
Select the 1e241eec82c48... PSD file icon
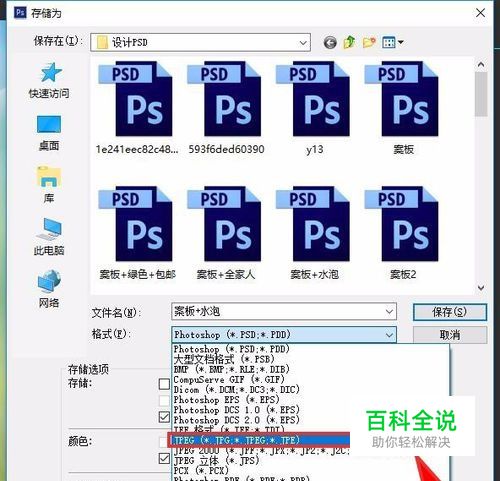[x=136, y=99]
